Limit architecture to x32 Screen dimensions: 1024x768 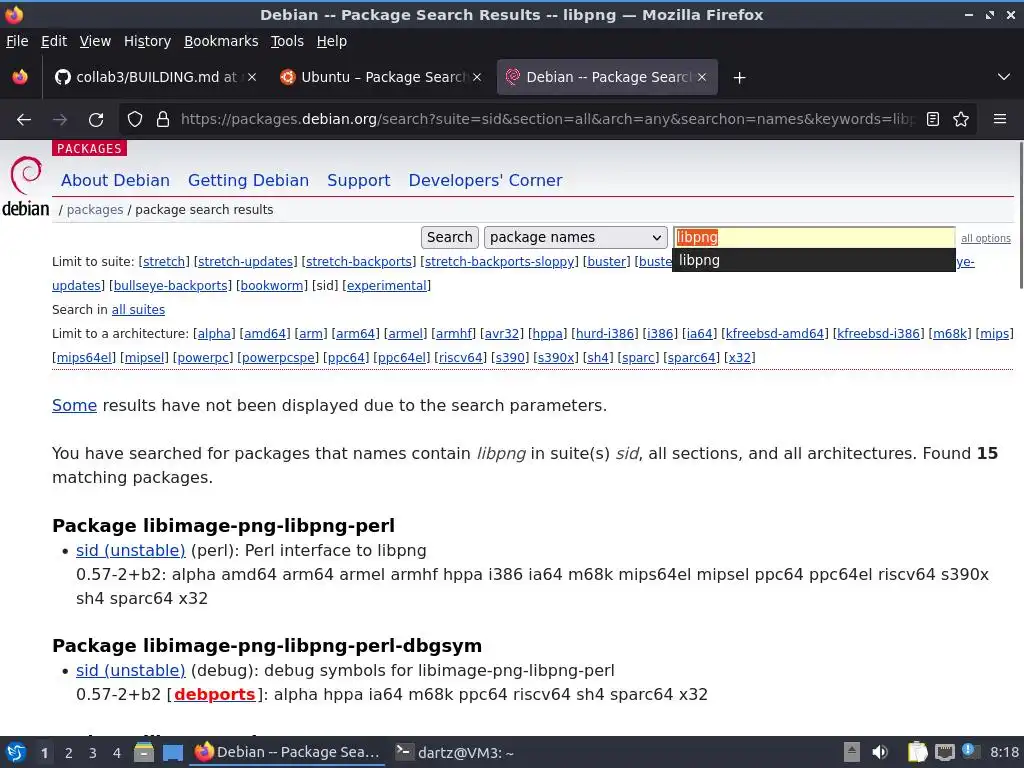739,358
